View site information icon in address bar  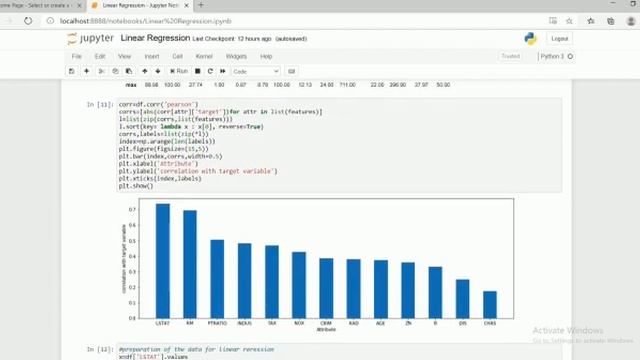[50, 21]
